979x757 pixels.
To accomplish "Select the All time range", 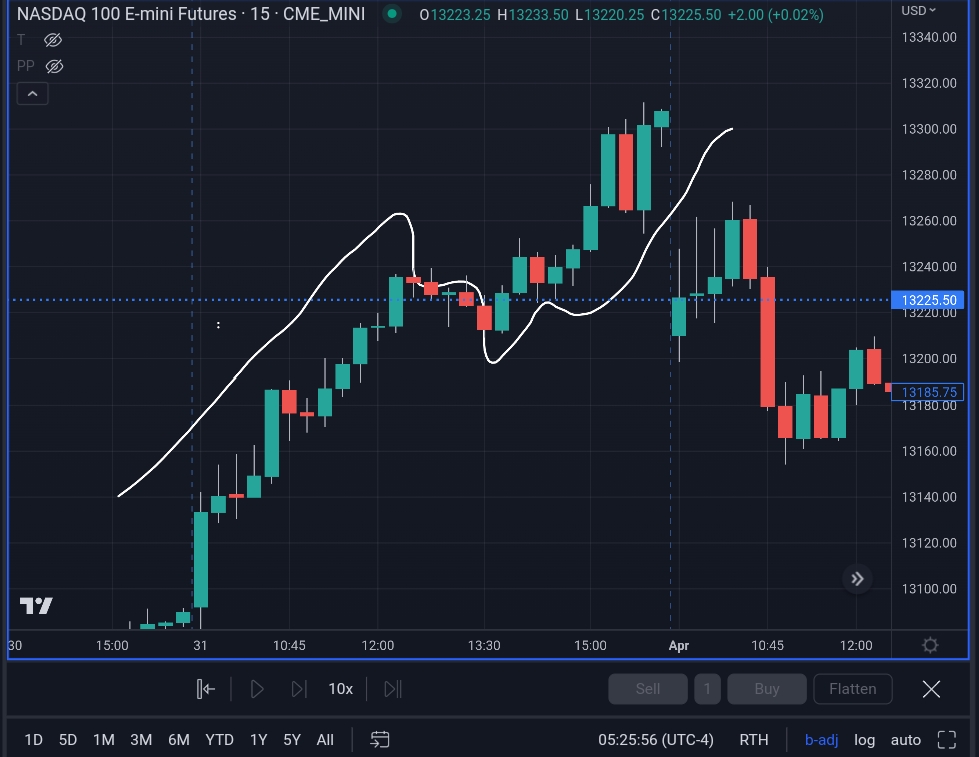I will pos(325,740).
